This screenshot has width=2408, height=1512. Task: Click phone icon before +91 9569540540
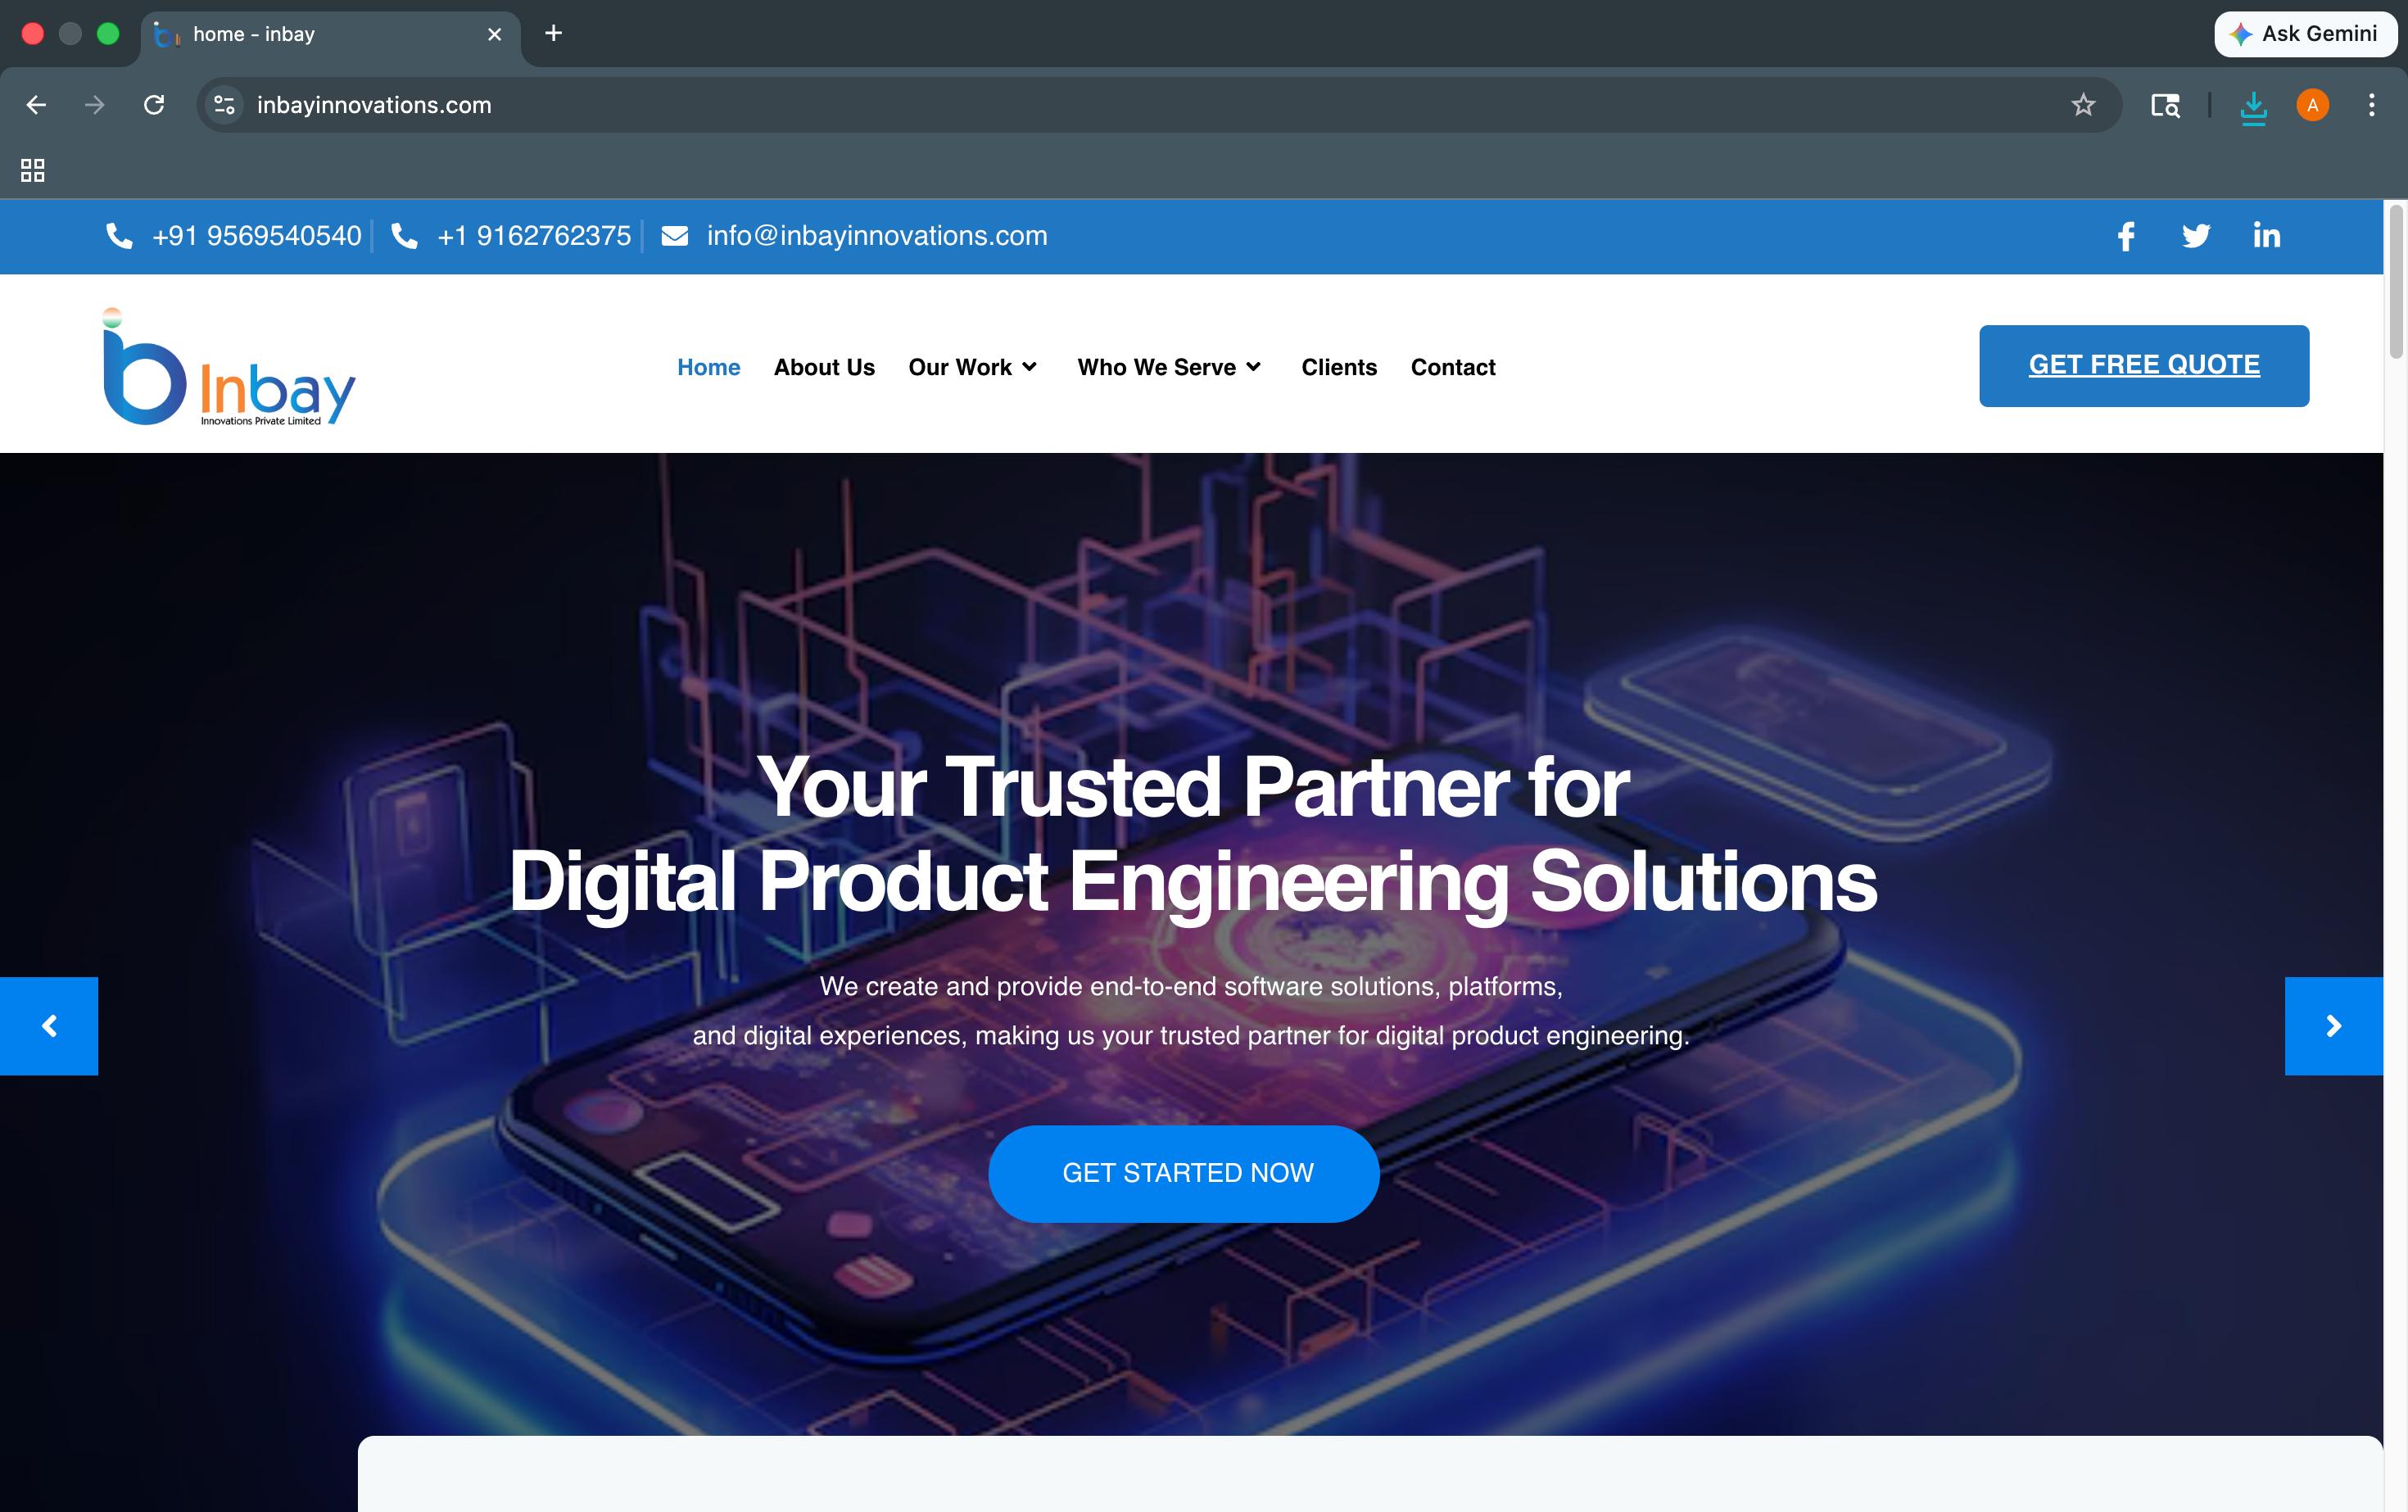coord(119,236)
